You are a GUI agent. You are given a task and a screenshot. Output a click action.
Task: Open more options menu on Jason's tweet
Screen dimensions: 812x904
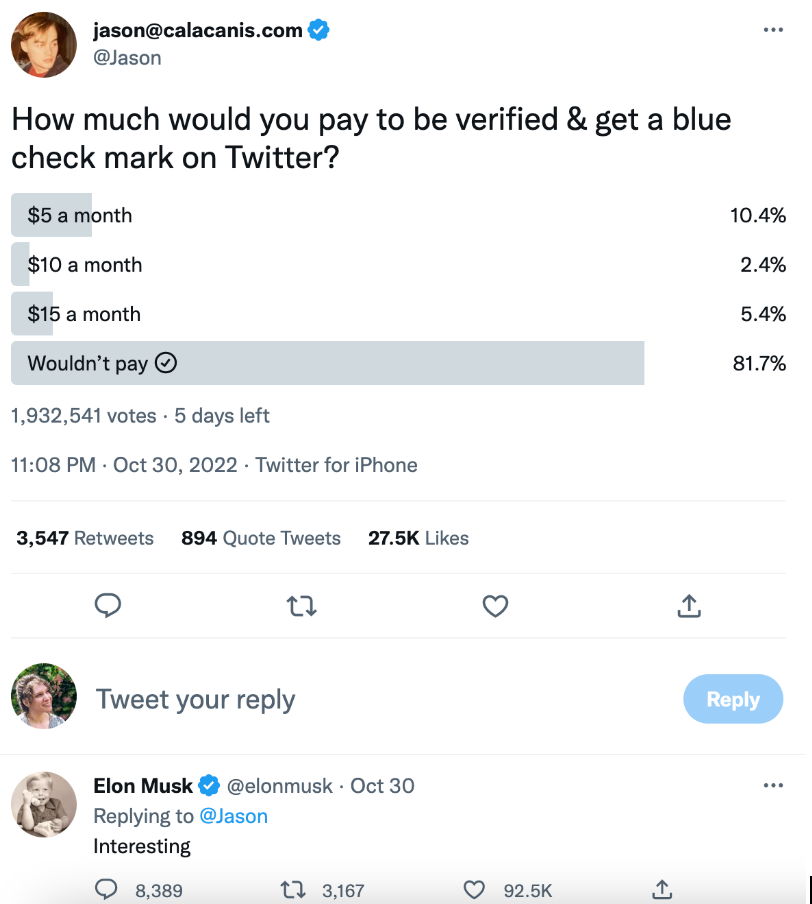(x=772, y=30)
